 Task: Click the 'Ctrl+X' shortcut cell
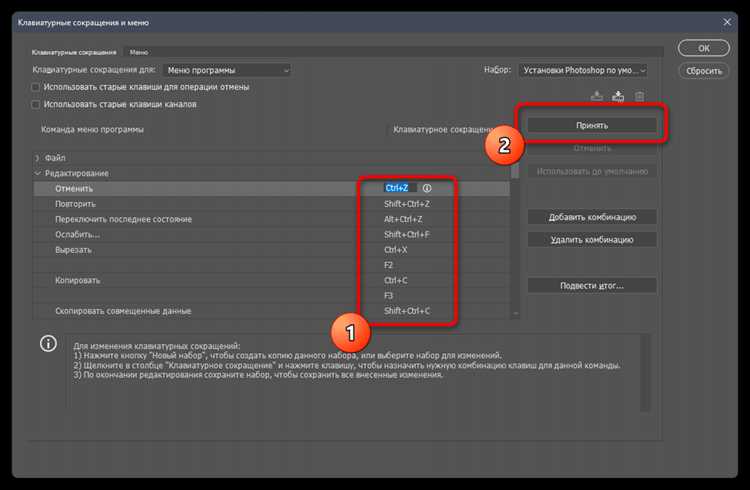pyautogui.click(x=396, y=250)
